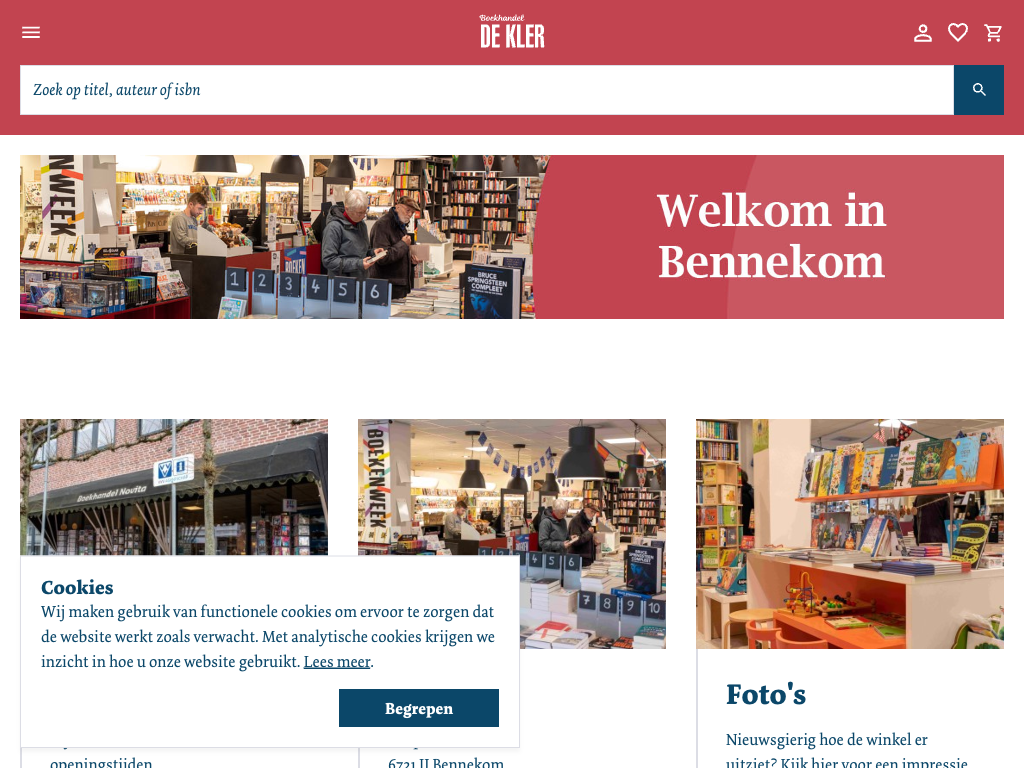This screenshot has height=768, width=1024.
Task: Open the Lees meer cookie link
Action: [337, 662]
